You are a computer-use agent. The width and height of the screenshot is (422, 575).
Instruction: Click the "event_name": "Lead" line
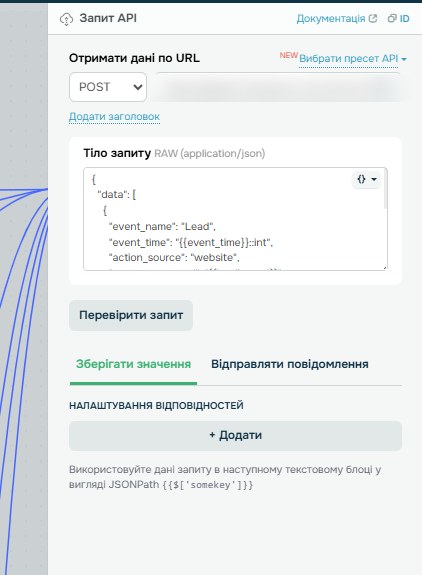pyautogui.click(x=162, y=226)
